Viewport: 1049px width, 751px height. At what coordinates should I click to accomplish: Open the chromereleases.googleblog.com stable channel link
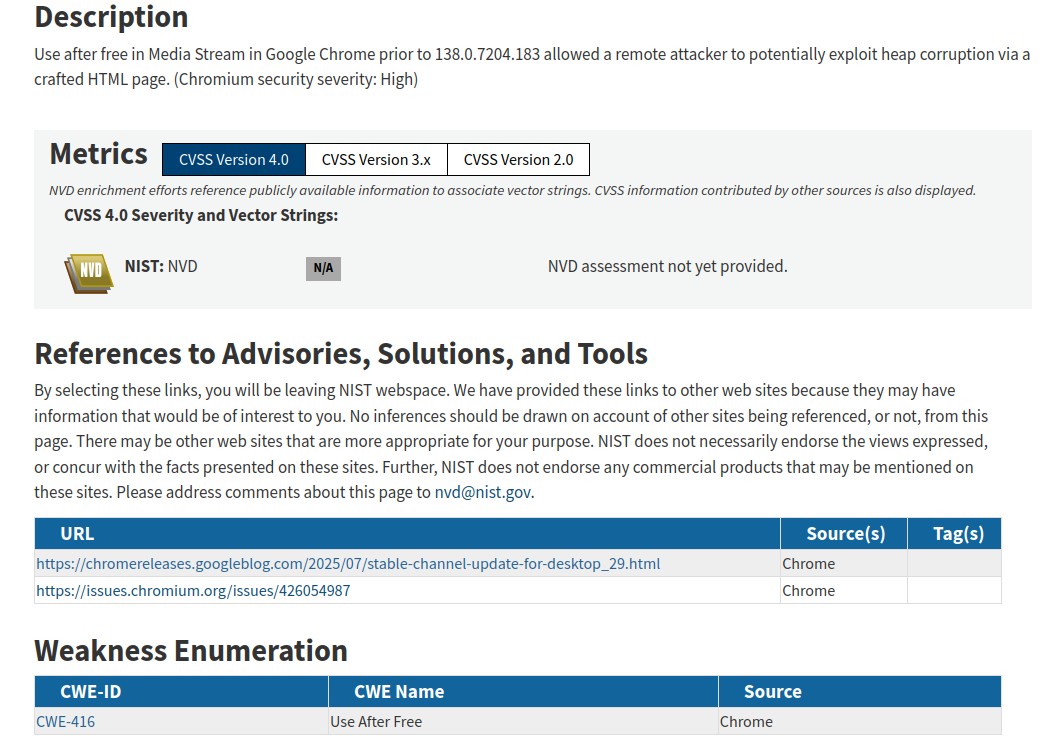click(348, 564)
